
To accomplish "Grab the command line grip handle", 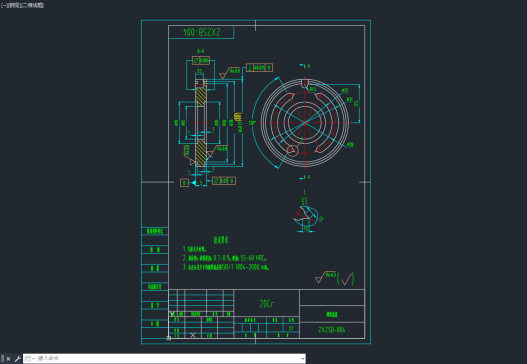I will (3, 359).
